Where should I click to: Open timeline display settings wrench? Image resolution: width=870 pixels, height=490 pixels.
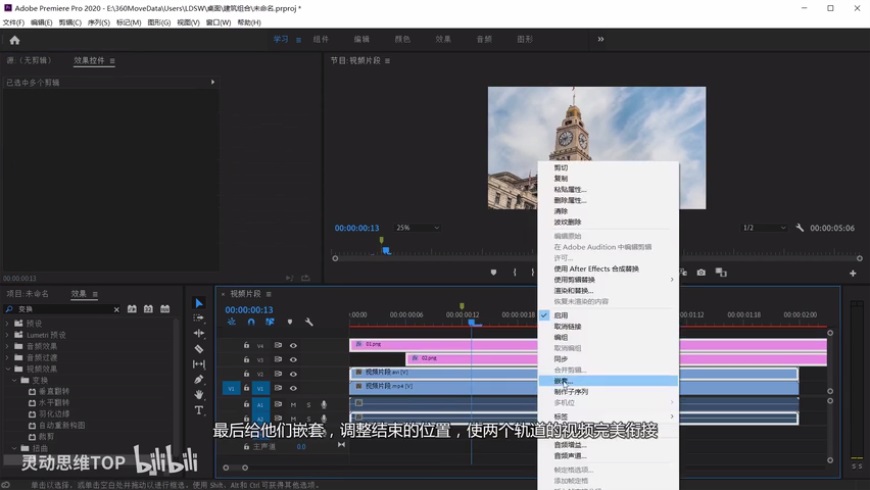click(x=309, y=322)
